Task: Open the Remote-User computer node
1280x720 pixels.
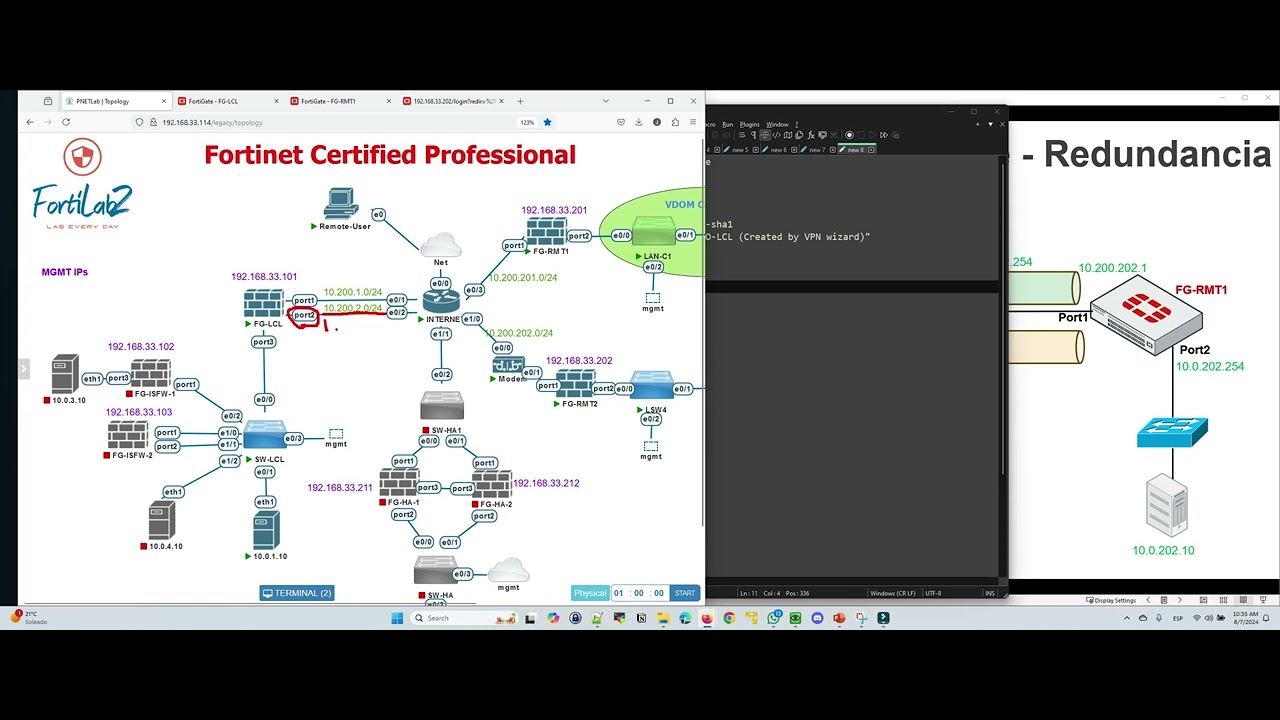Action: click(x=341, y=204)
